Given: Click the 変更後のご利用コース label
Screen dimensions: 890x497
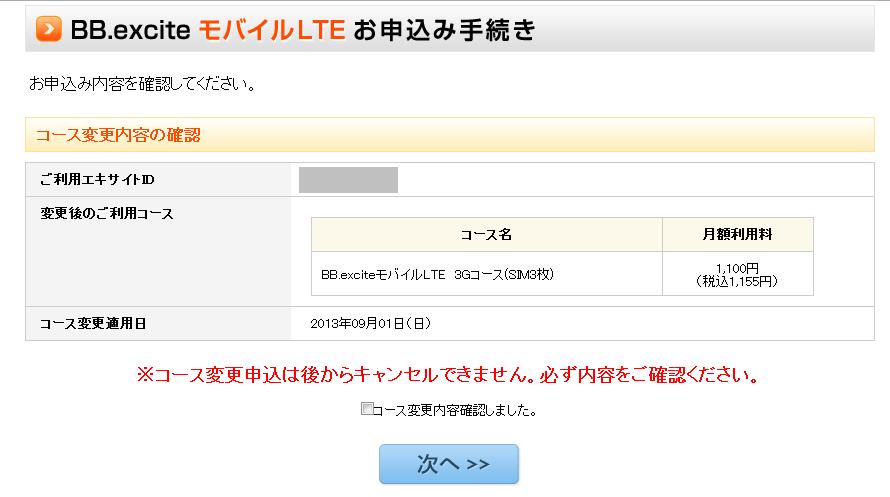Looking at the screenshot, I should pos(107,214).
